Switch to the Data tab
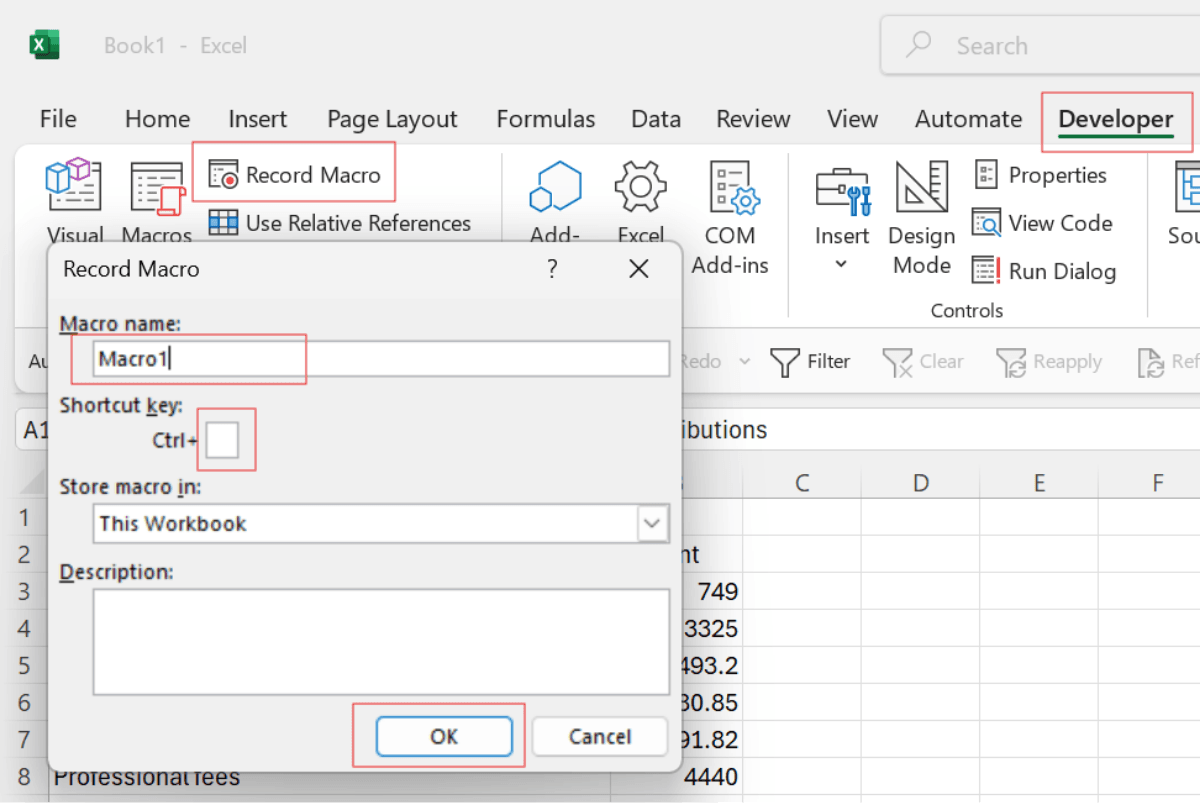This screenshot has width=1200, height=803. (656, 119)
